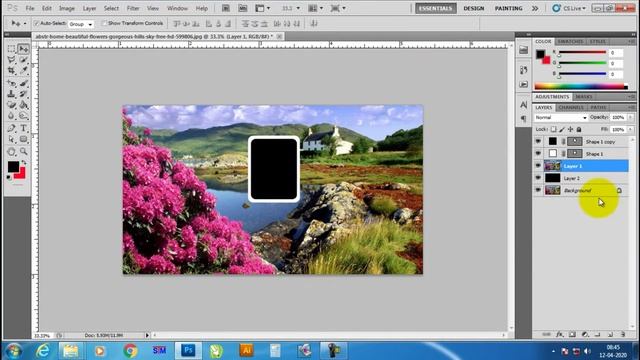Launch Bridge from application bar
640x360 pixels.
click(226, 8)
